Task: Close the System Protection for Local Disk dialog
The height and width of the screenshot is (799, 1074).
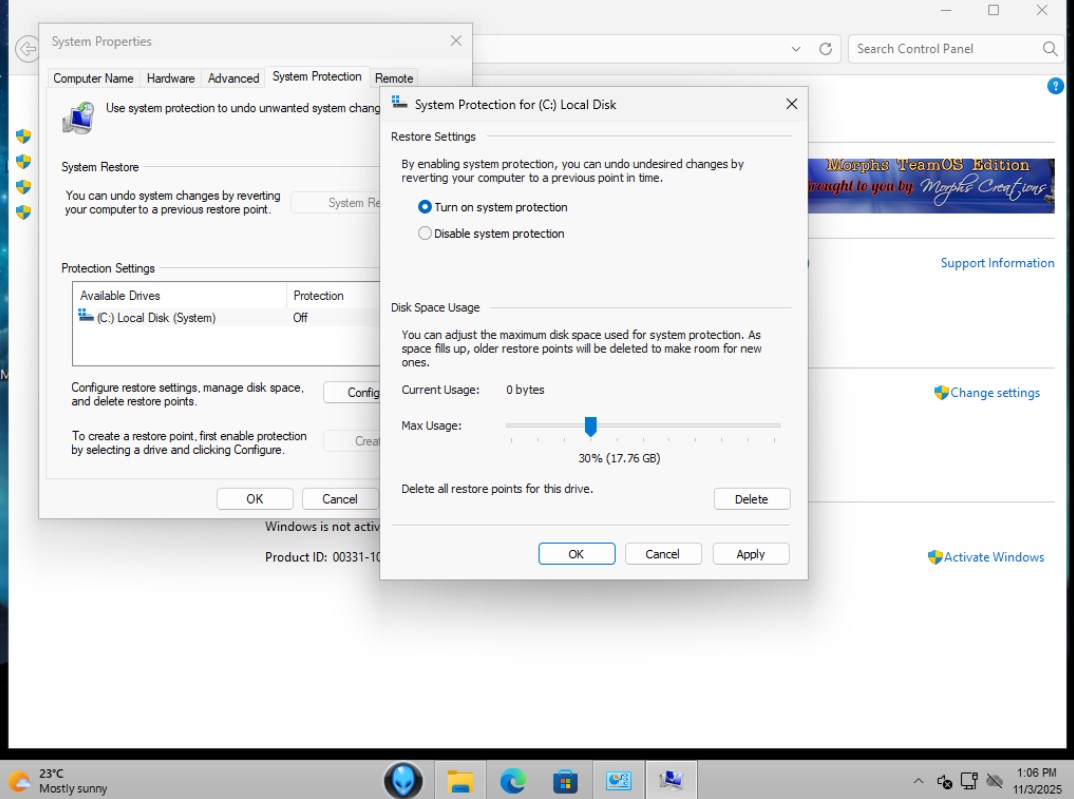Action: point(791,104)
